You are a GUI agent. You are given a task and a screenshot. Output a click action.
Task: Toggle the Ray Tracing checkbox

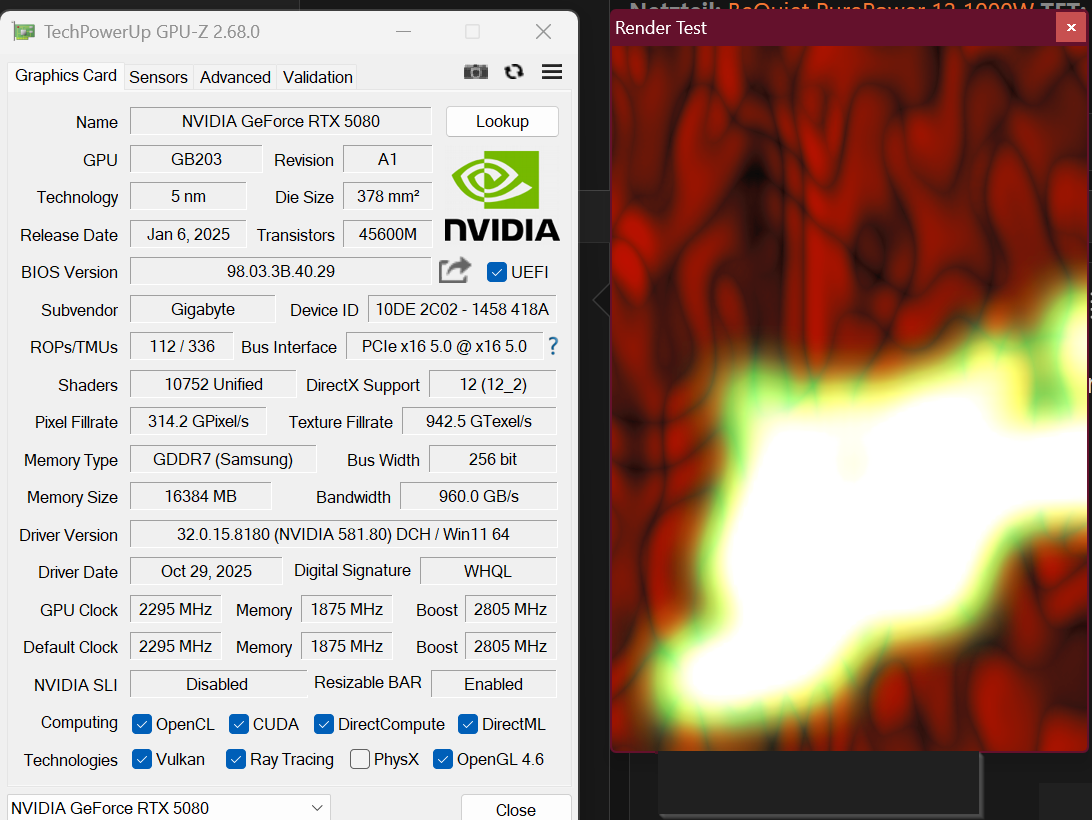235,759
